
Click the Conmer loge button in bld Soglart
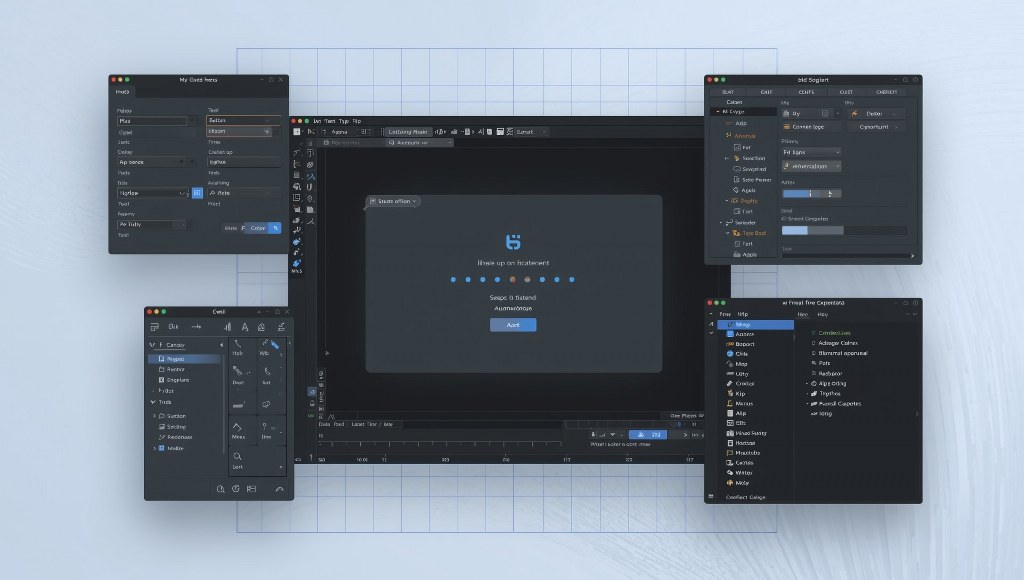(x=811, y=127)
